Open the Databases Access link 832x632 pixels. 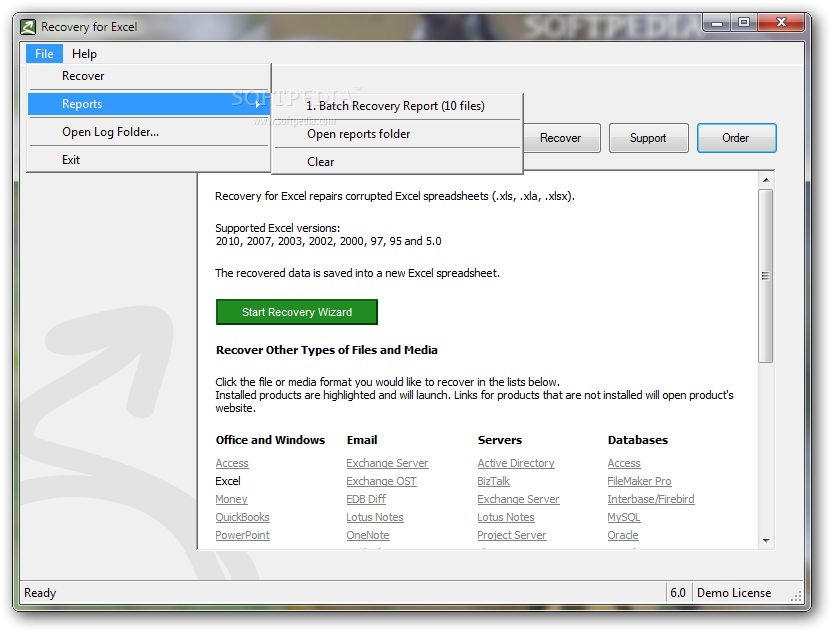624,463
